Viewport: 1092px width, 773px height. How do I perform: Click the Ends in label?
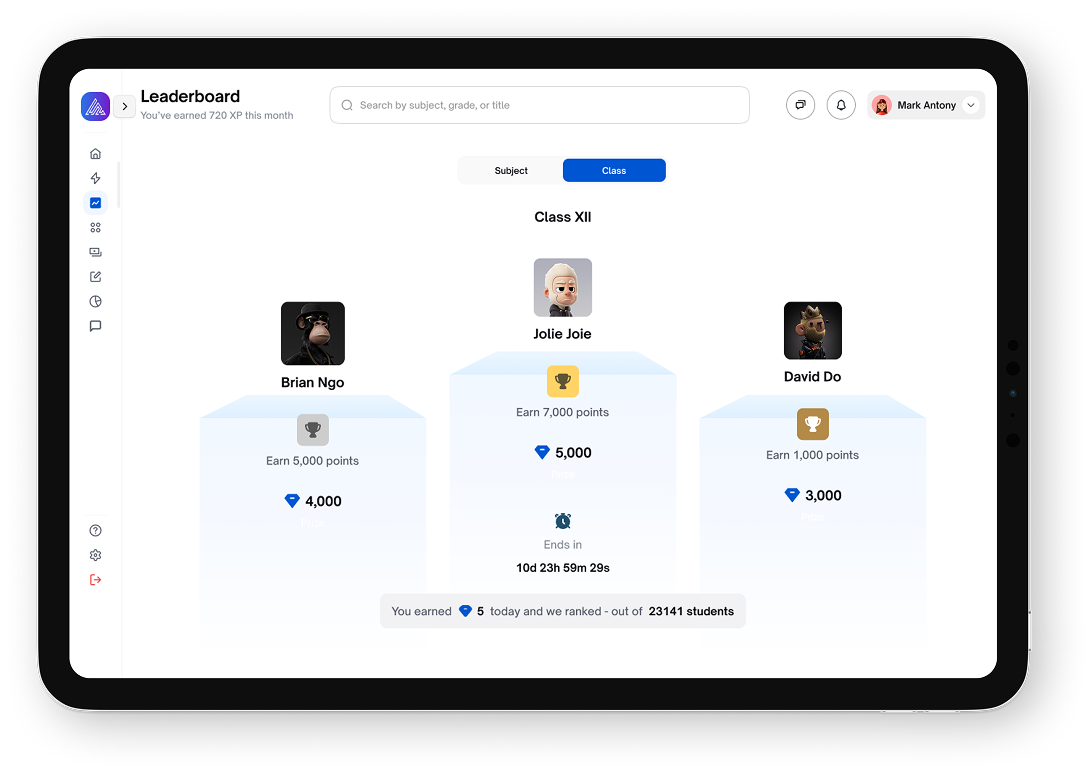point(563,545)
